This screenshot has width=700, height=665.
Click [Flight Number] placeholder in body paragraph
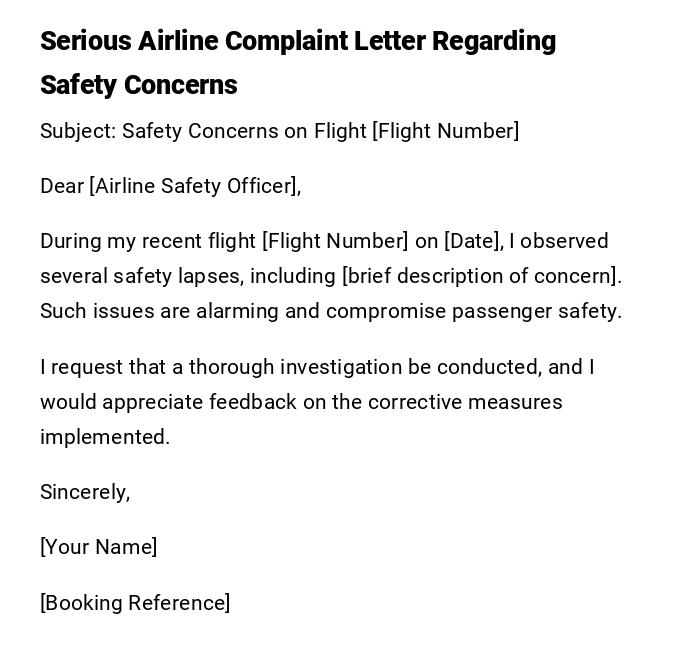coord(335,241)
